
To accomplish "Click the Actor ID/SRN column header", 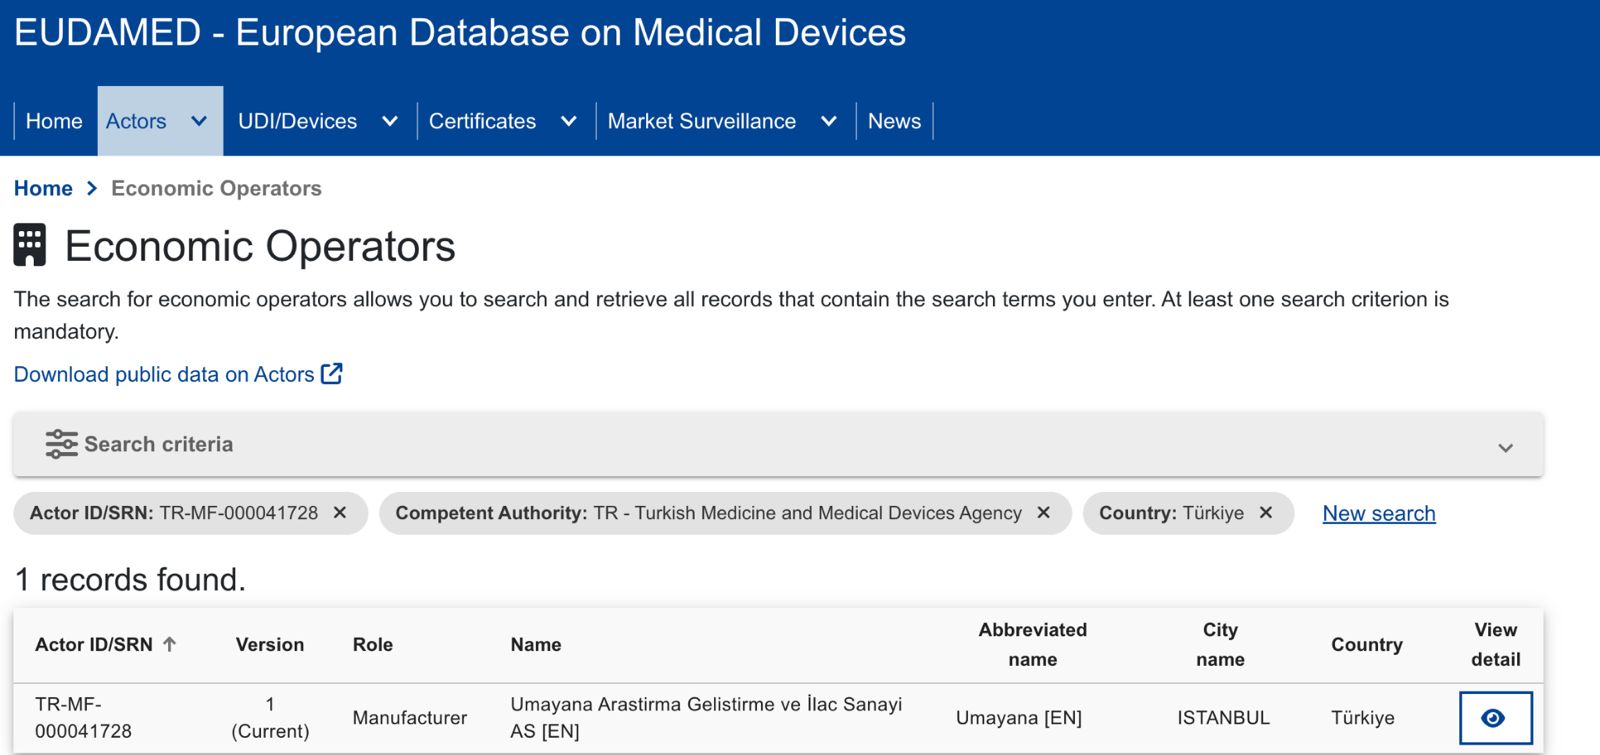I will (94, 645).
